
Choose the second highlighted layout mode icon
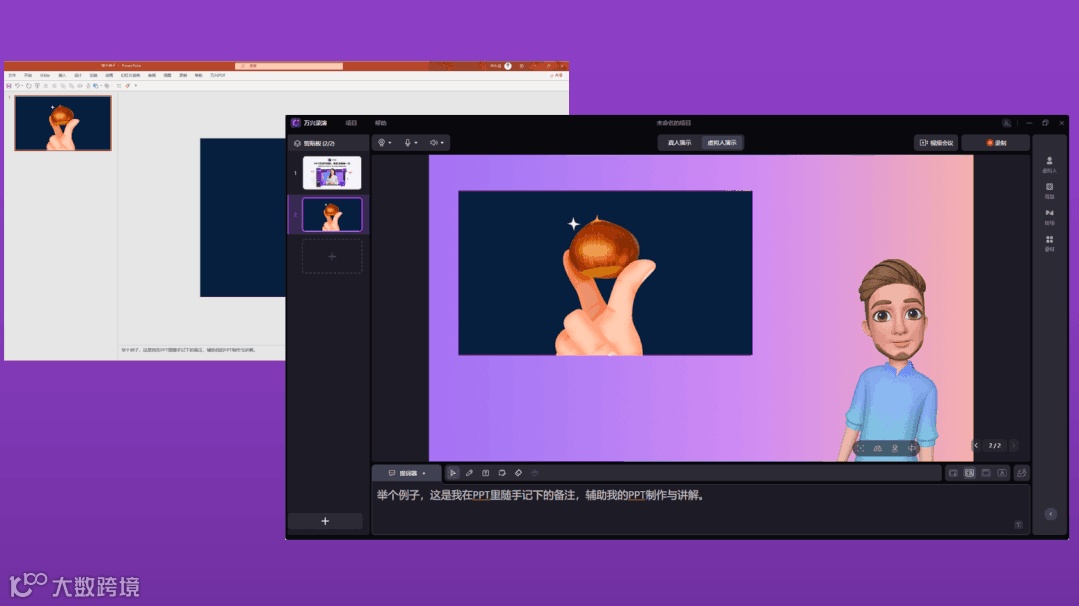[970, 473]
